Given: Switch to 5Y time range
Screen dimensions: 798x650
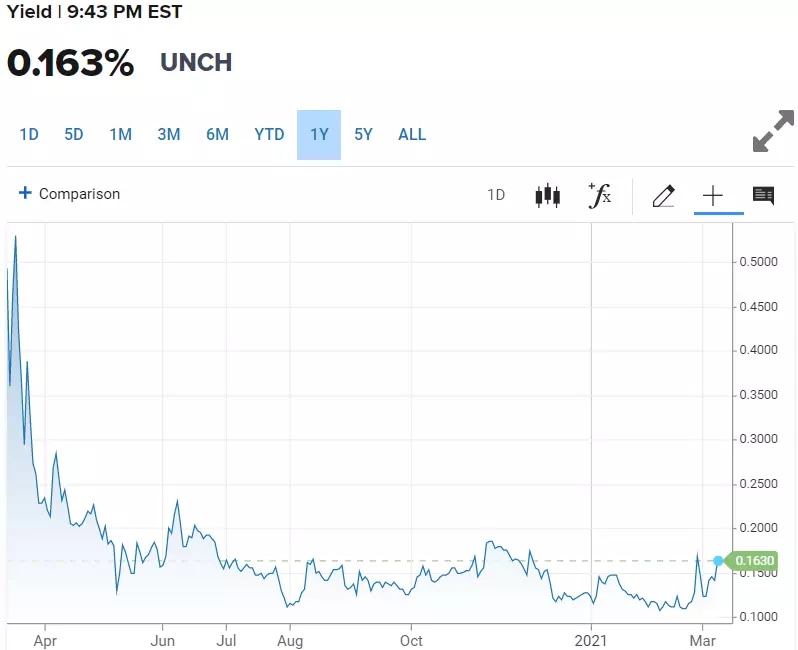Looking at the screenshot, I should [x=363, y=134].
